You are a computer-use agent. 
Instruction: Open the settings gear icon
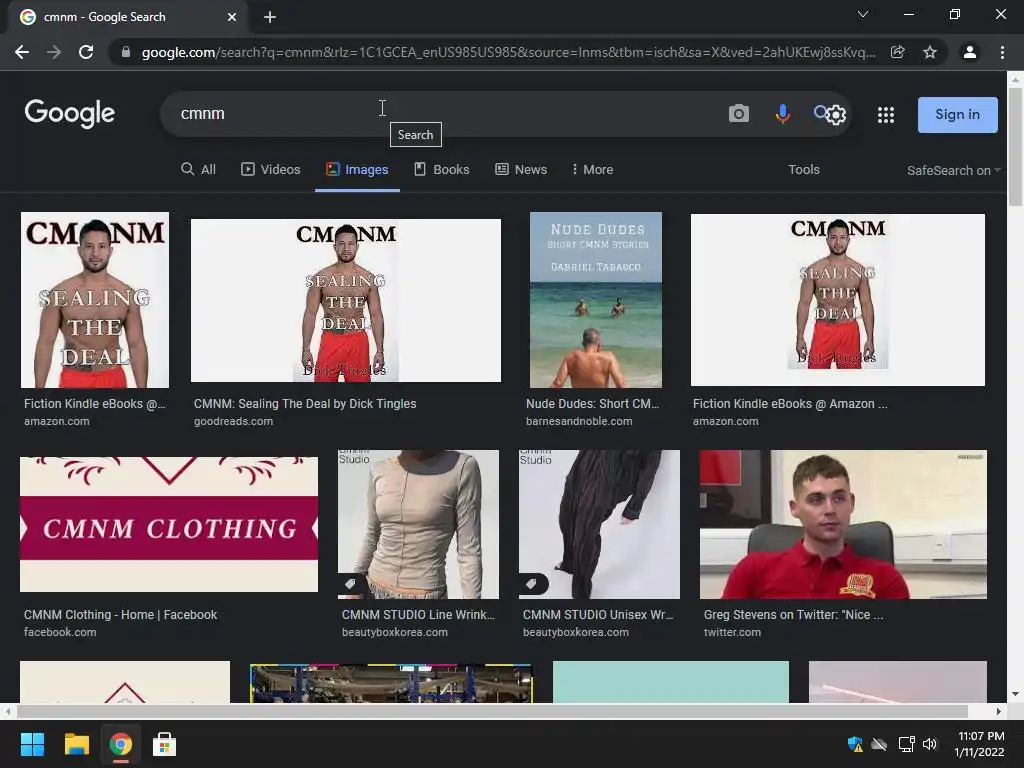click(837, 116)
